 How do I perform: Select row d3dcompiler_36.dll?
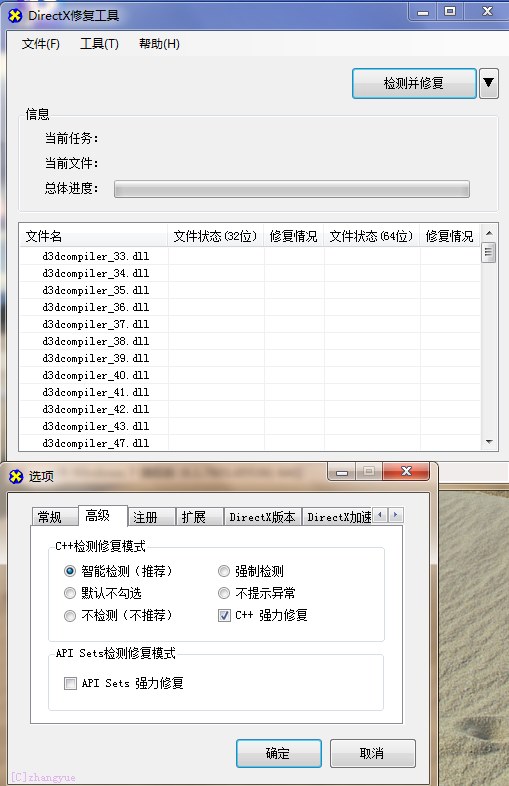coord(250,307)
